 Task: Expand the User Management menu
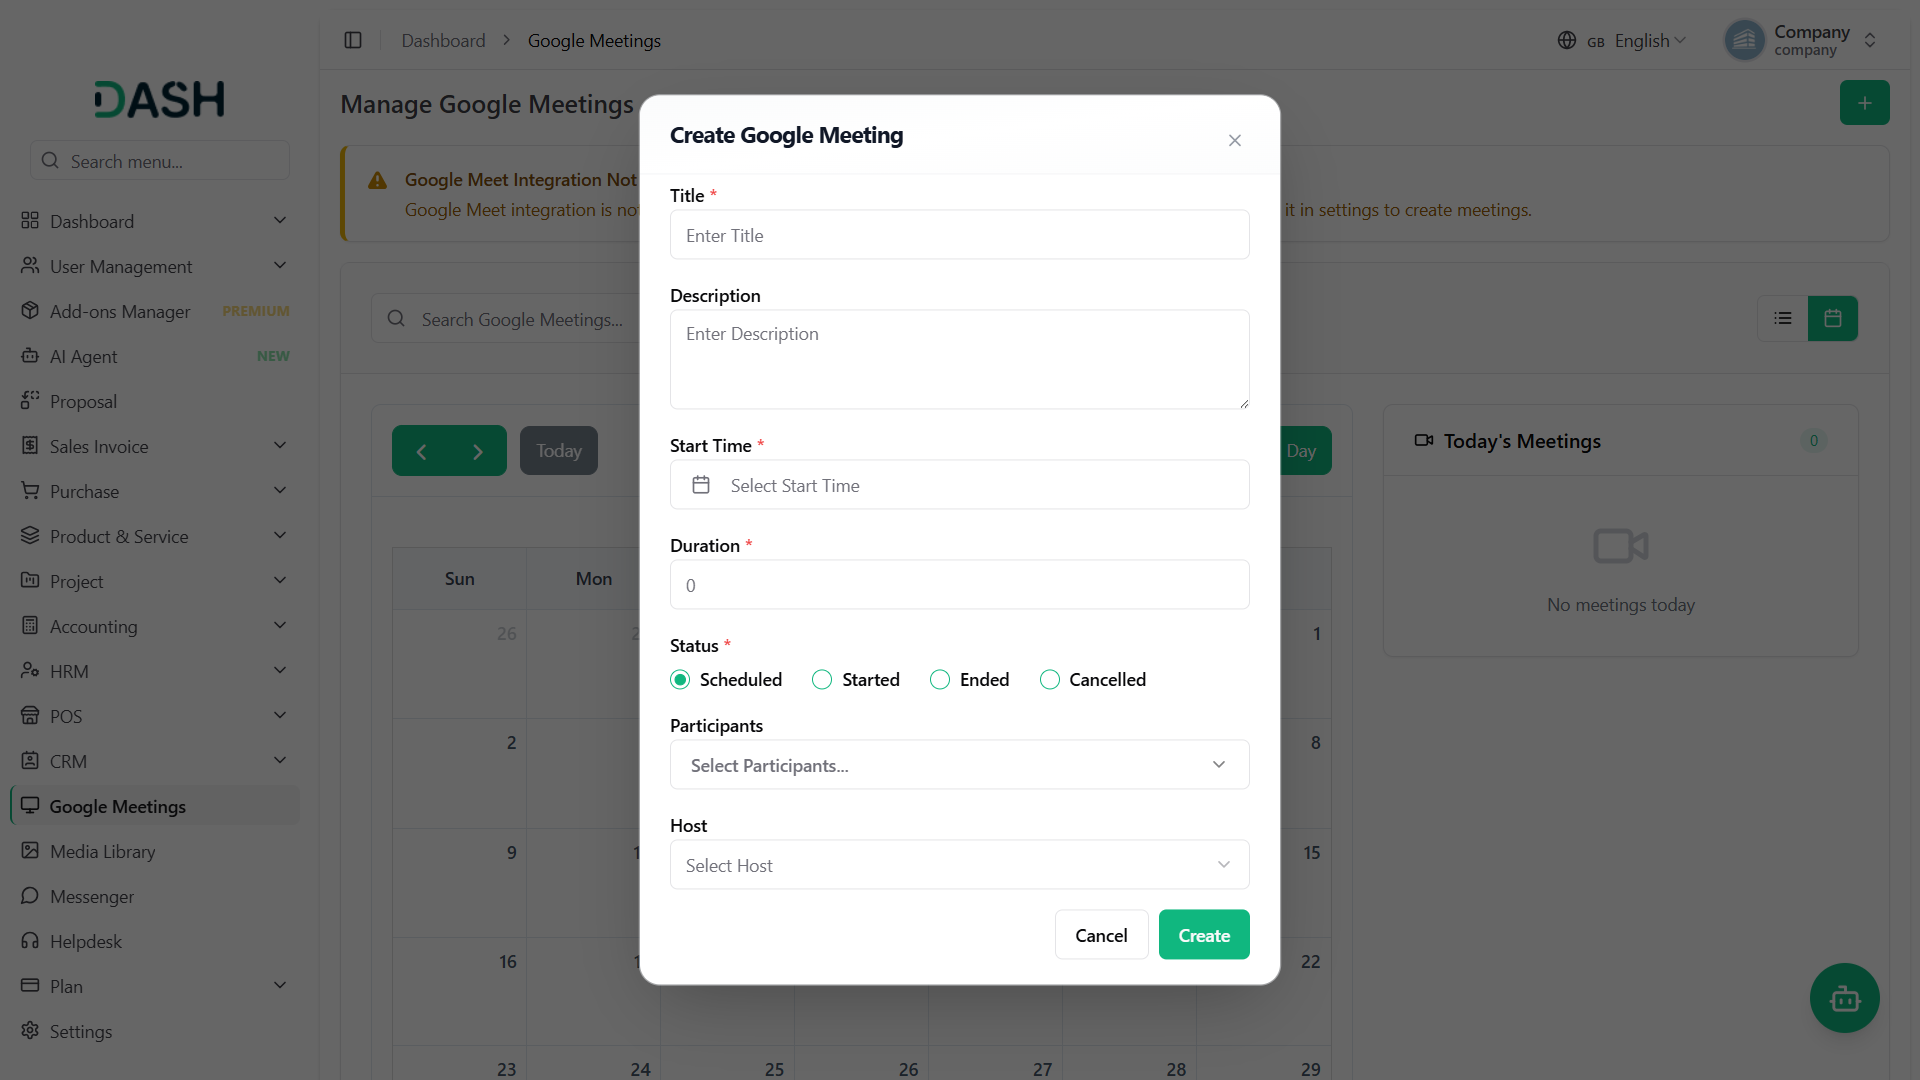(155, 266)
